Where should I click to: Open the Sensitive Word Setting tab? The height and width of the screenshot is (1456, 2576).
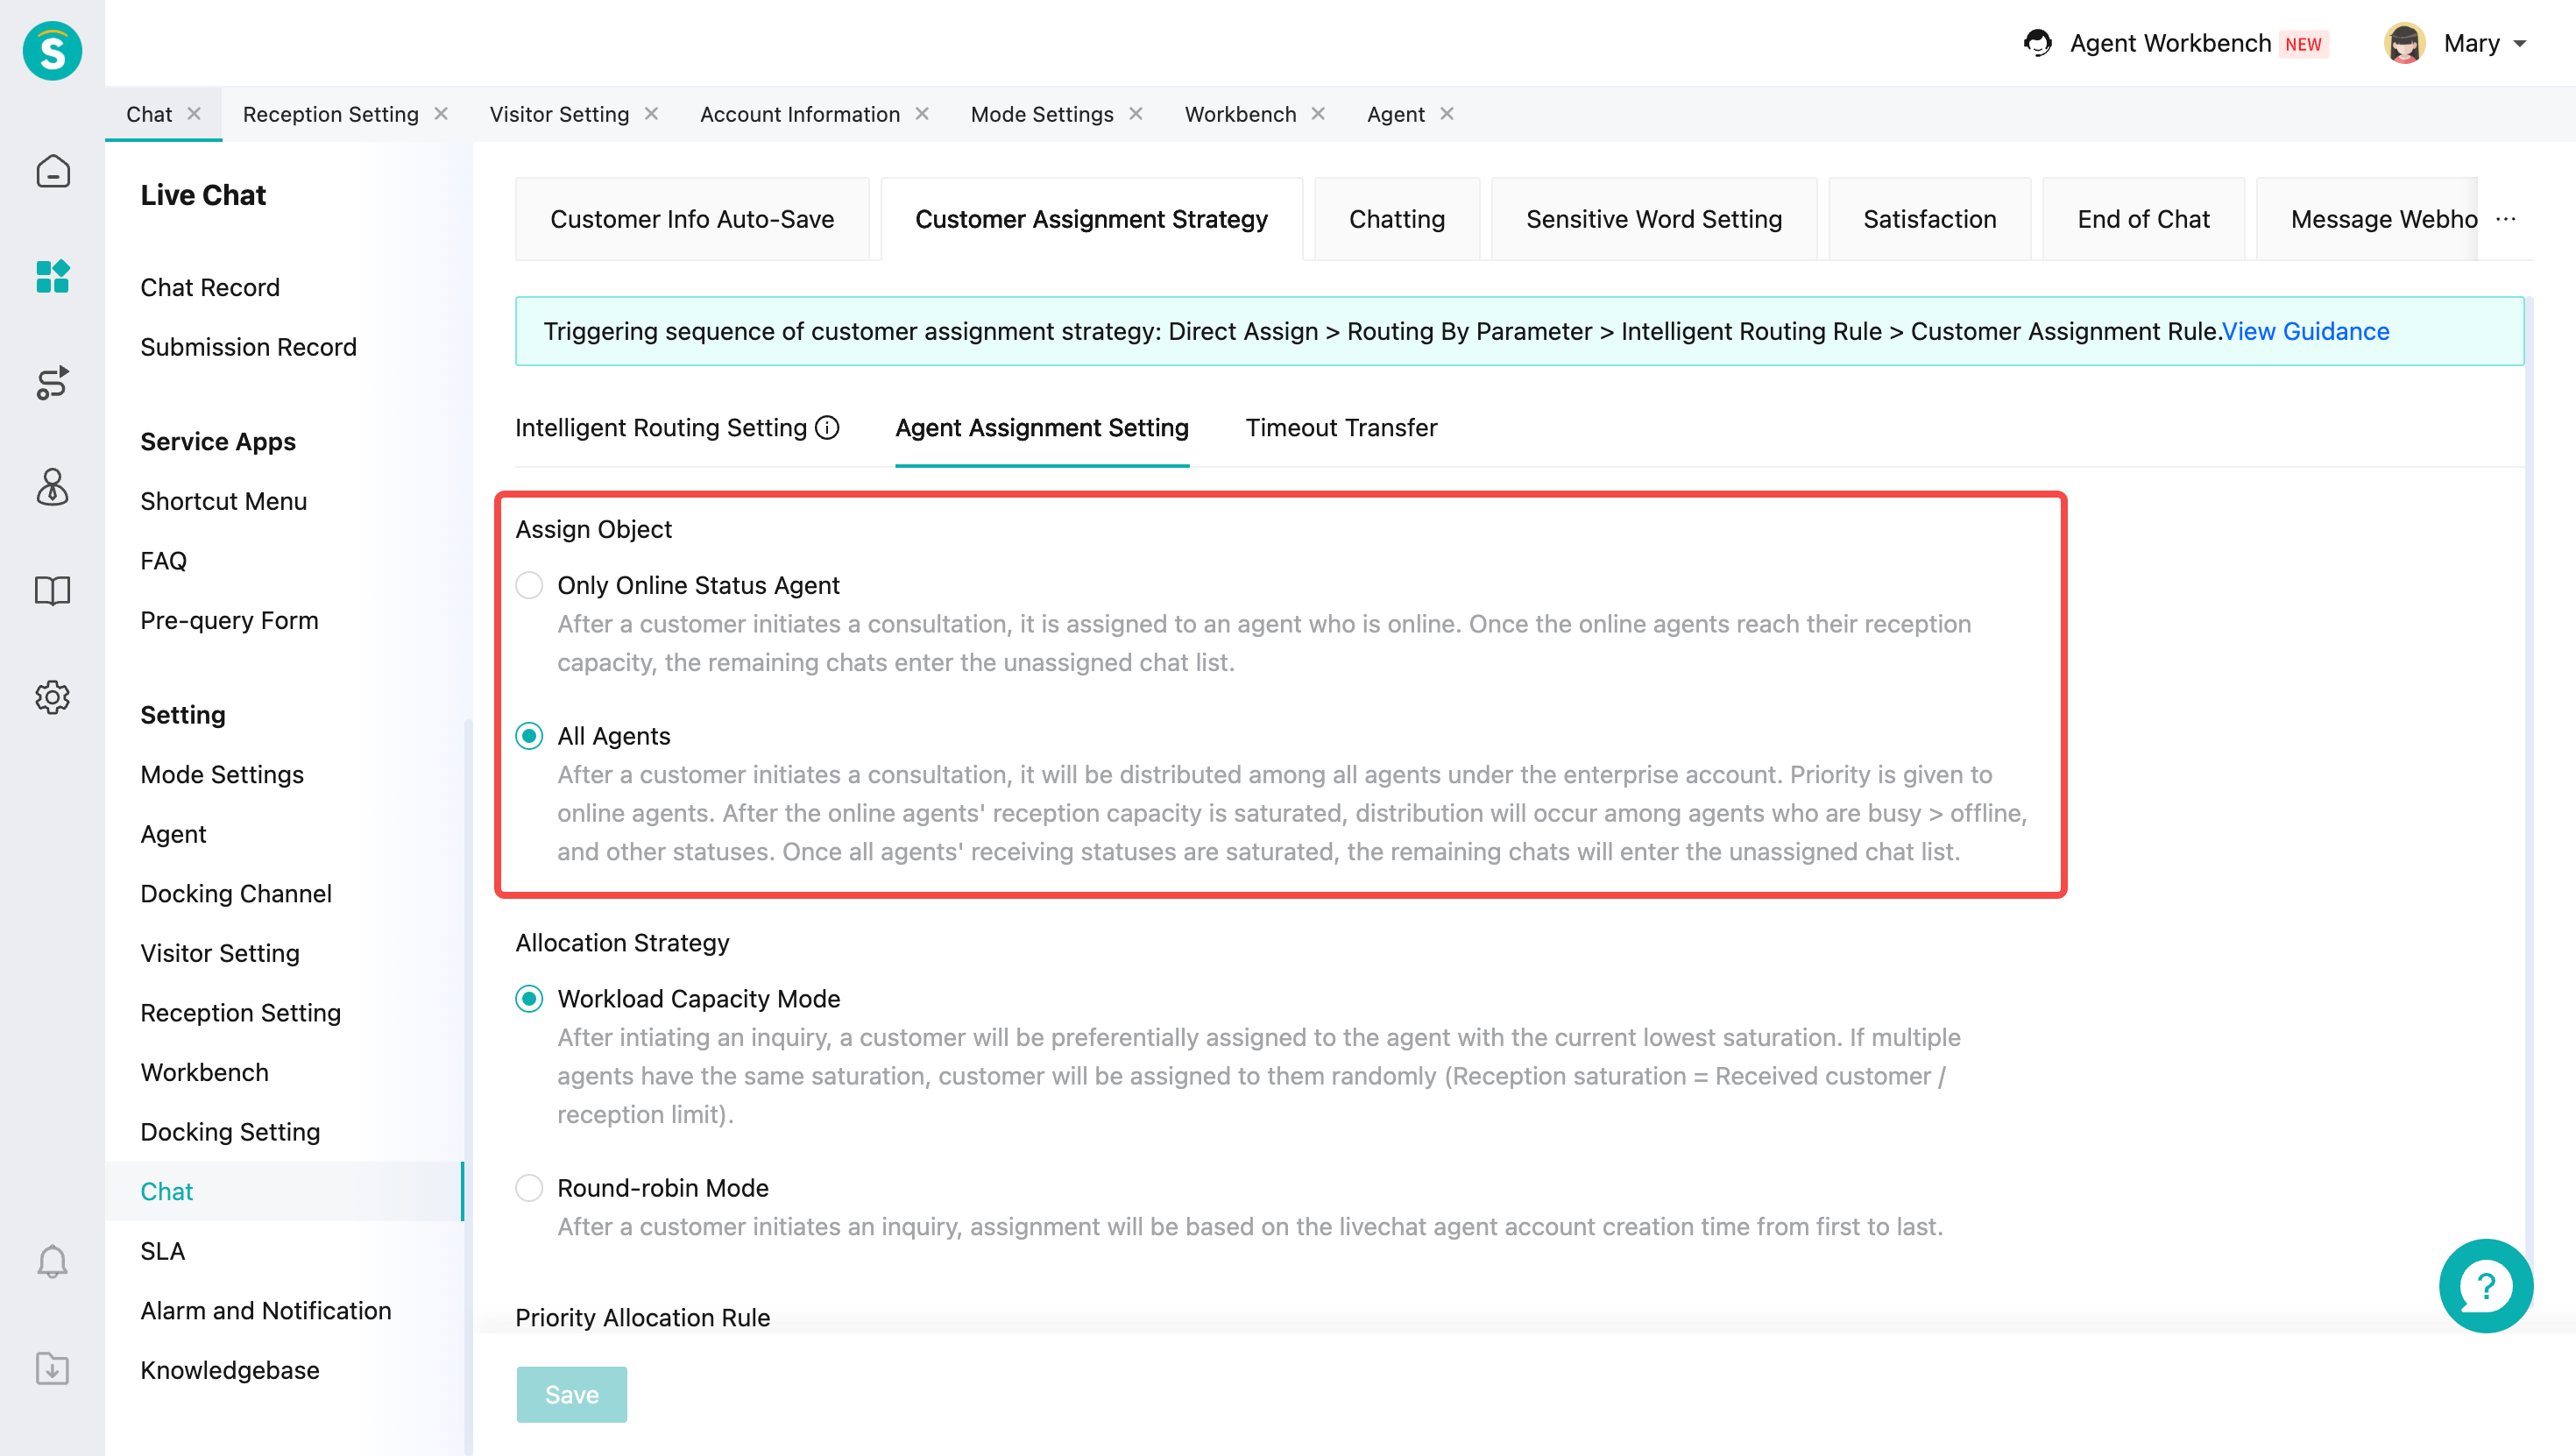point(1653,219)
